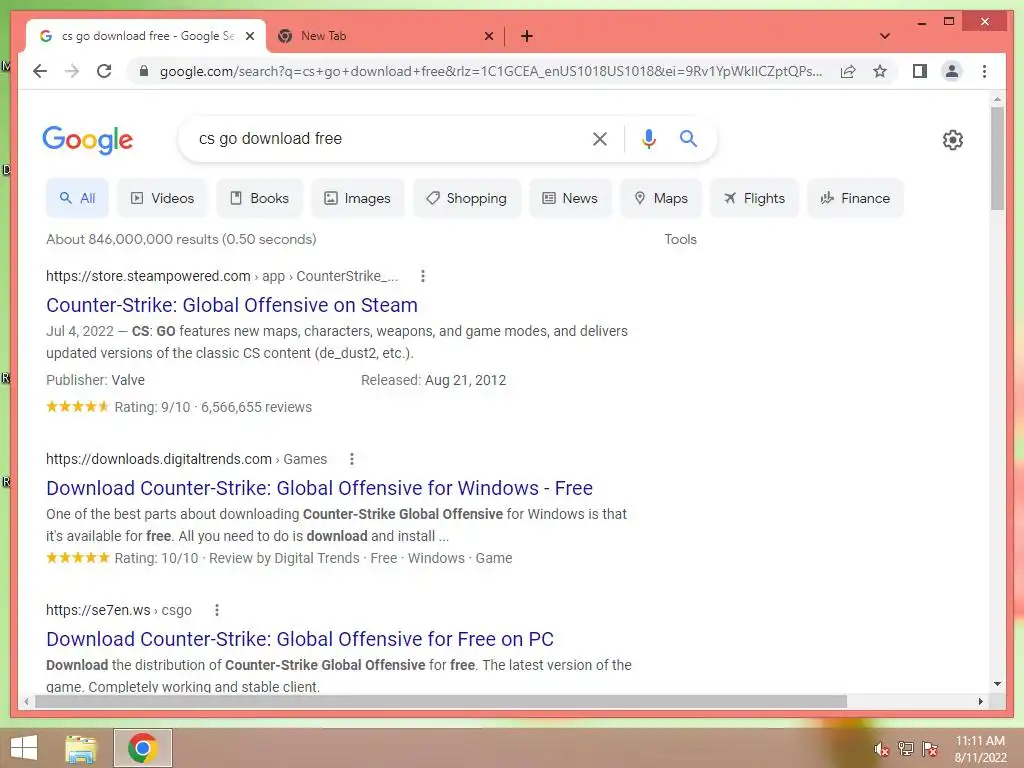
Task: Close the cs go download free tab
Action: click(249, 36)
